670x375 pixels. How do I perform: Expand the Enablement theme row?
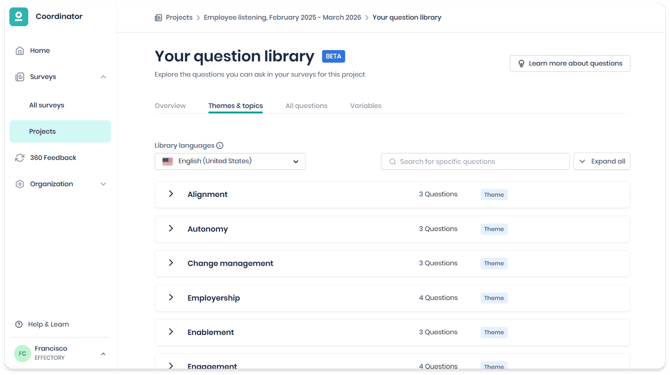pyautogui.click(x=170, y=332)
